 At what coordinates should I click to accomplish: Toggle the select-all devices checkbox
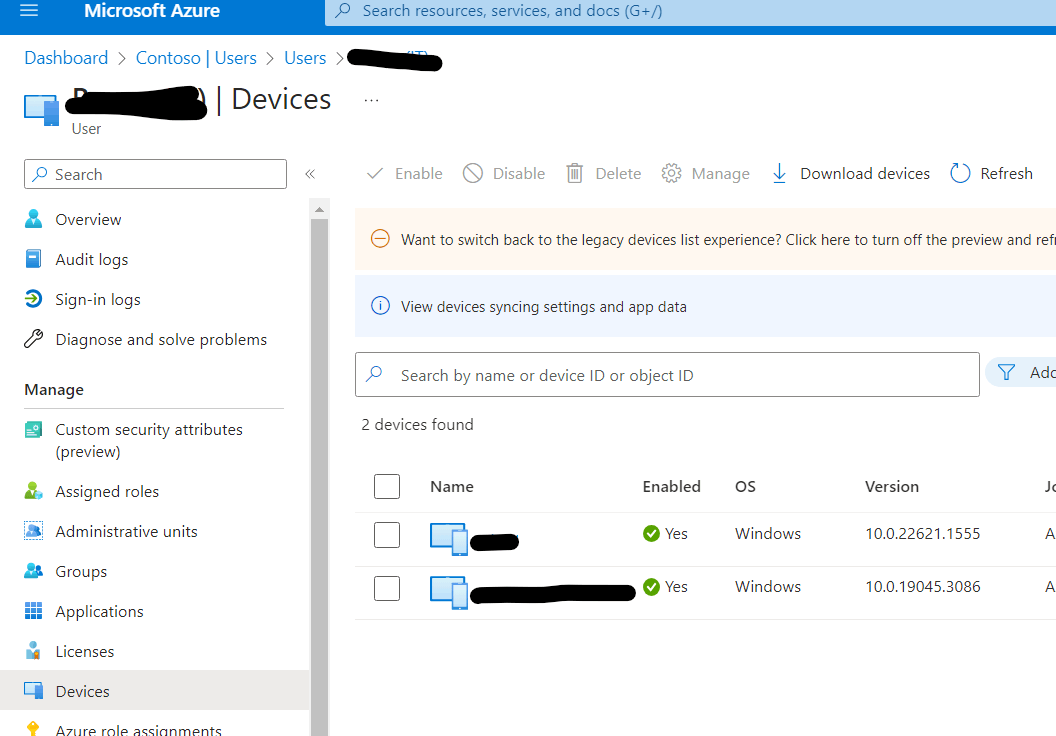pyautogui.click(x=387, y=486)
